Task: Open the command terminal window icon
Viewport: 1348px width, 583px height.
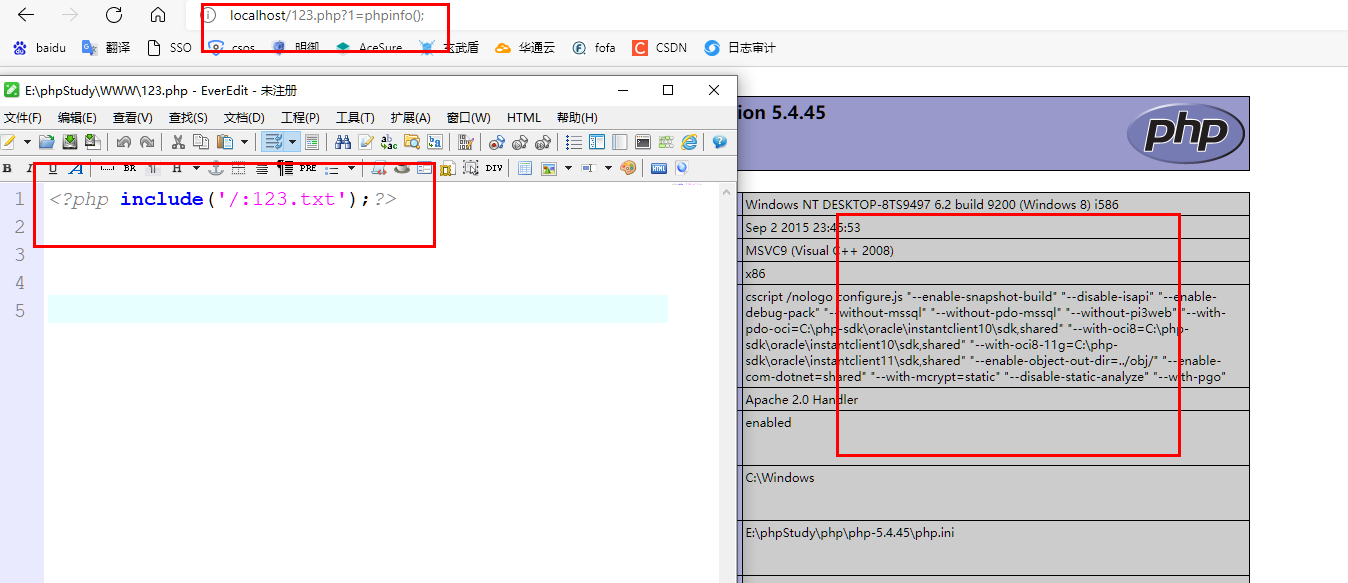Action: tap(643, 142)
